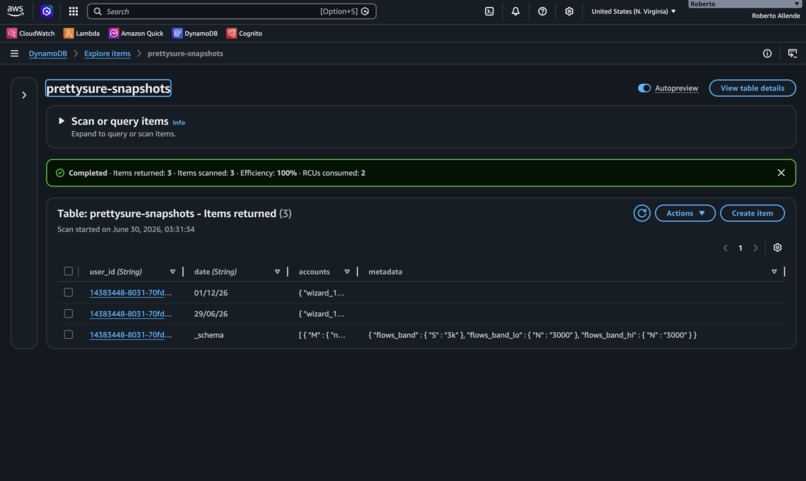The width and height of the screenshot is (806, 481).
Task: Click accounts cell in 01/12/26 row
Action: click(x=321, y=293)
